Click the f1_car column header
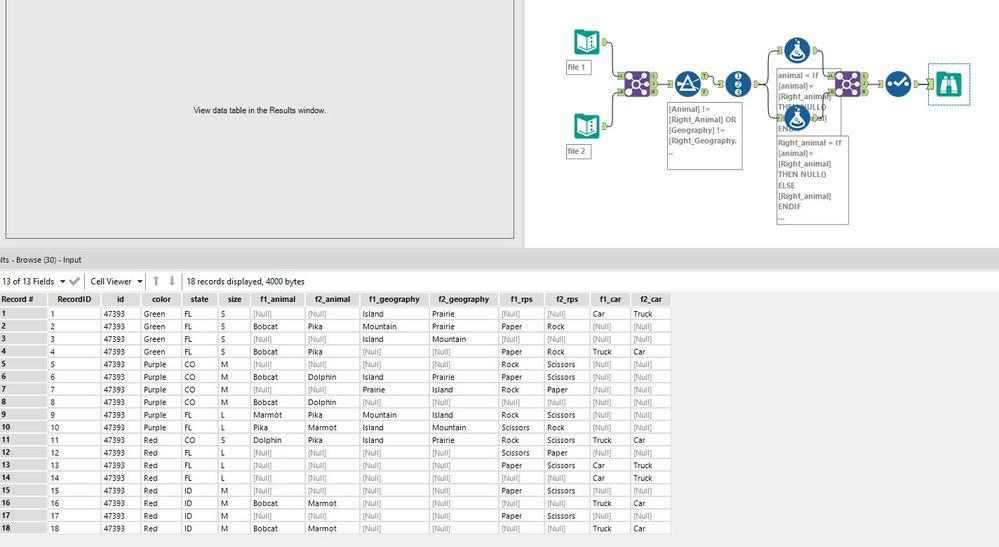Screen dimensions: 999x547 click(x=610, y=299)
